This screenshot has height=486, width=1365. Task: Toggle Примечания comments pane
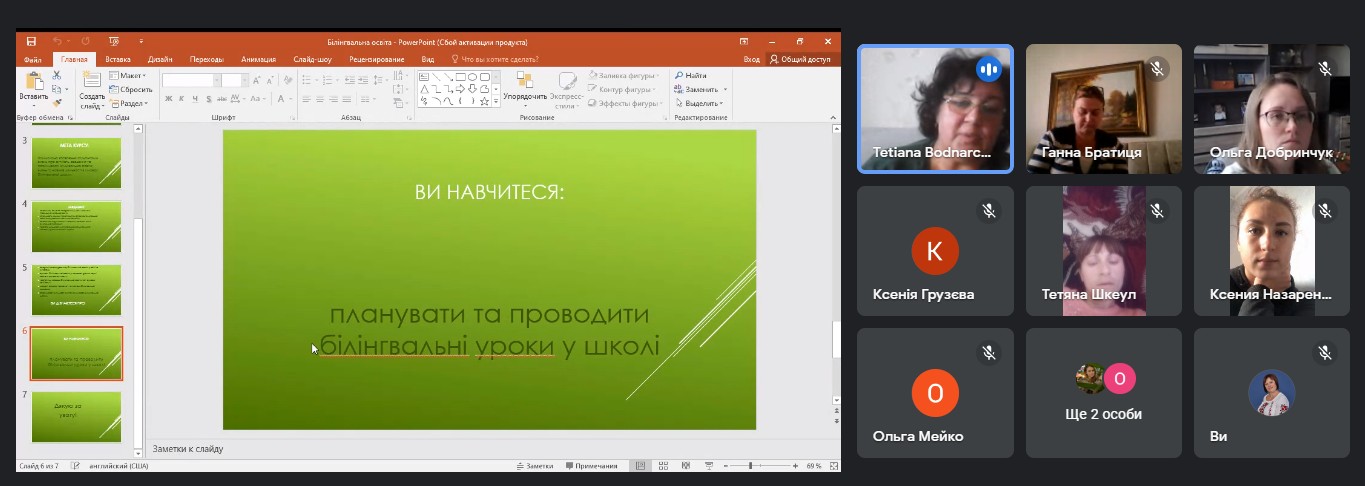pyautogui.click(x=591, y=466)
